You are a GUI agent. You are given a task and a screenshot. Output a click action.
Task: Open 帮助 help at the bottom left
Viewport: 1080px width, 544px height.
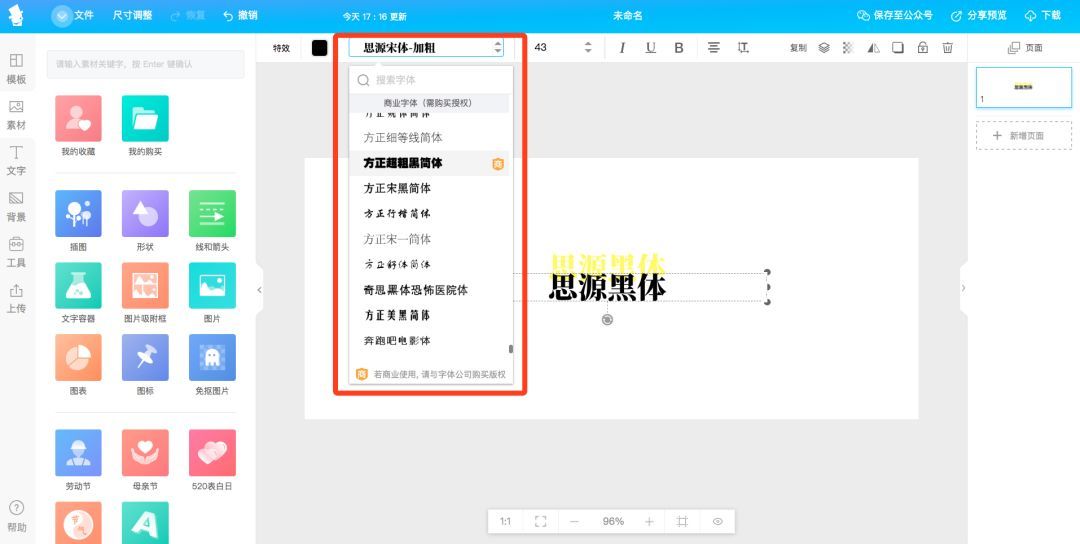coord(17,517)
